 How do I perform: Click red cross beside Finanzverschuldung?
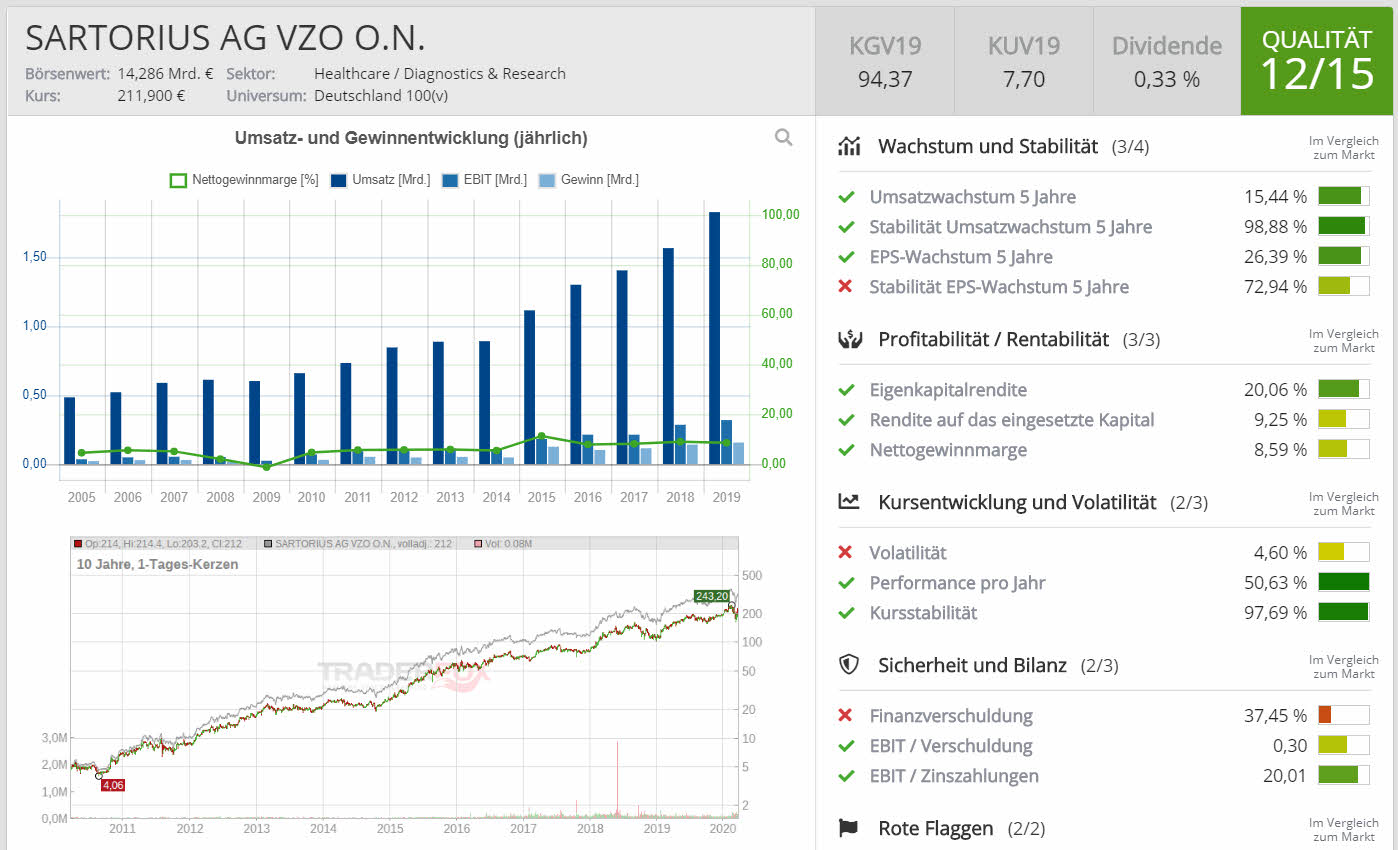point(846,716)
